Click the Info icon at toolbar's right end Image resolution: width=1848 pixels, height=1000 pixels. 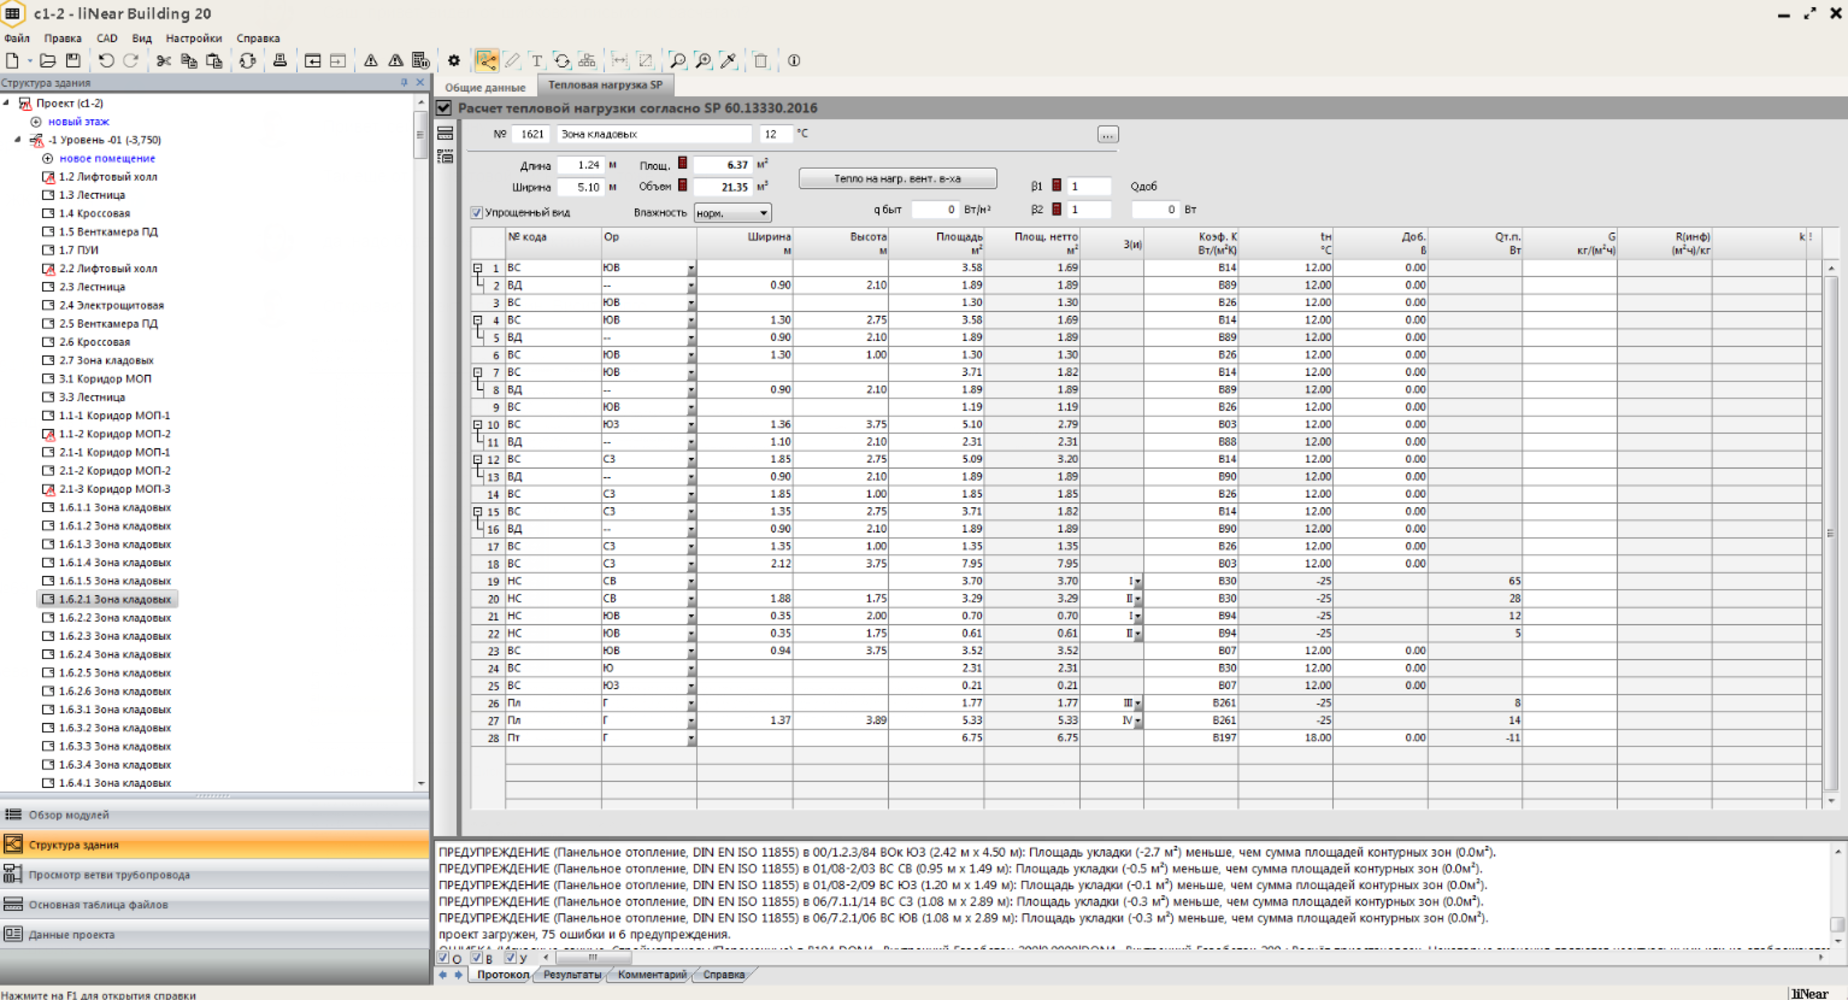tap(794, 61)
